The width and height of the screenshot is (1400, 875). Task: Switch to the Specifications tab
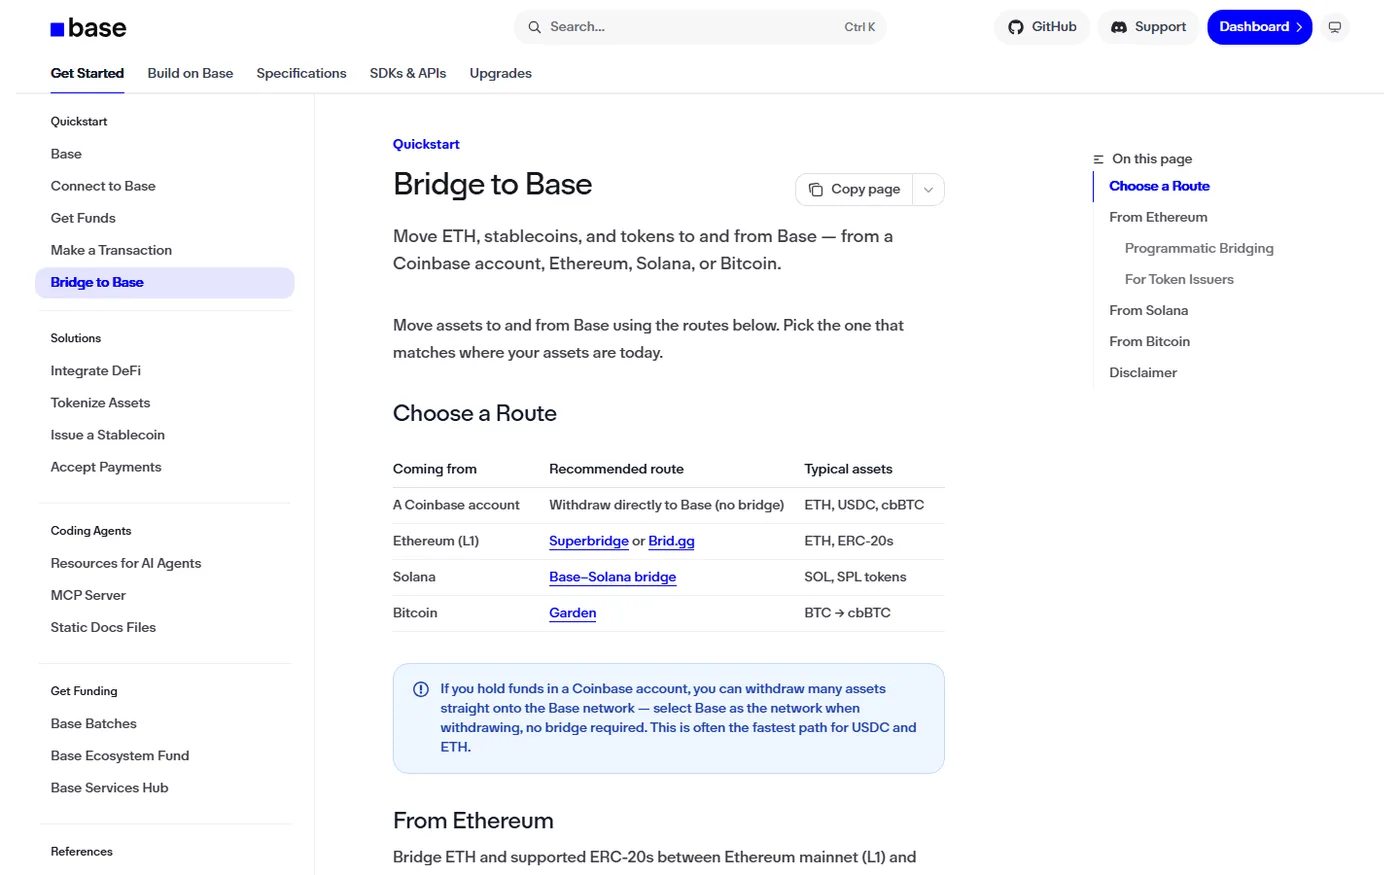[301, 73]
